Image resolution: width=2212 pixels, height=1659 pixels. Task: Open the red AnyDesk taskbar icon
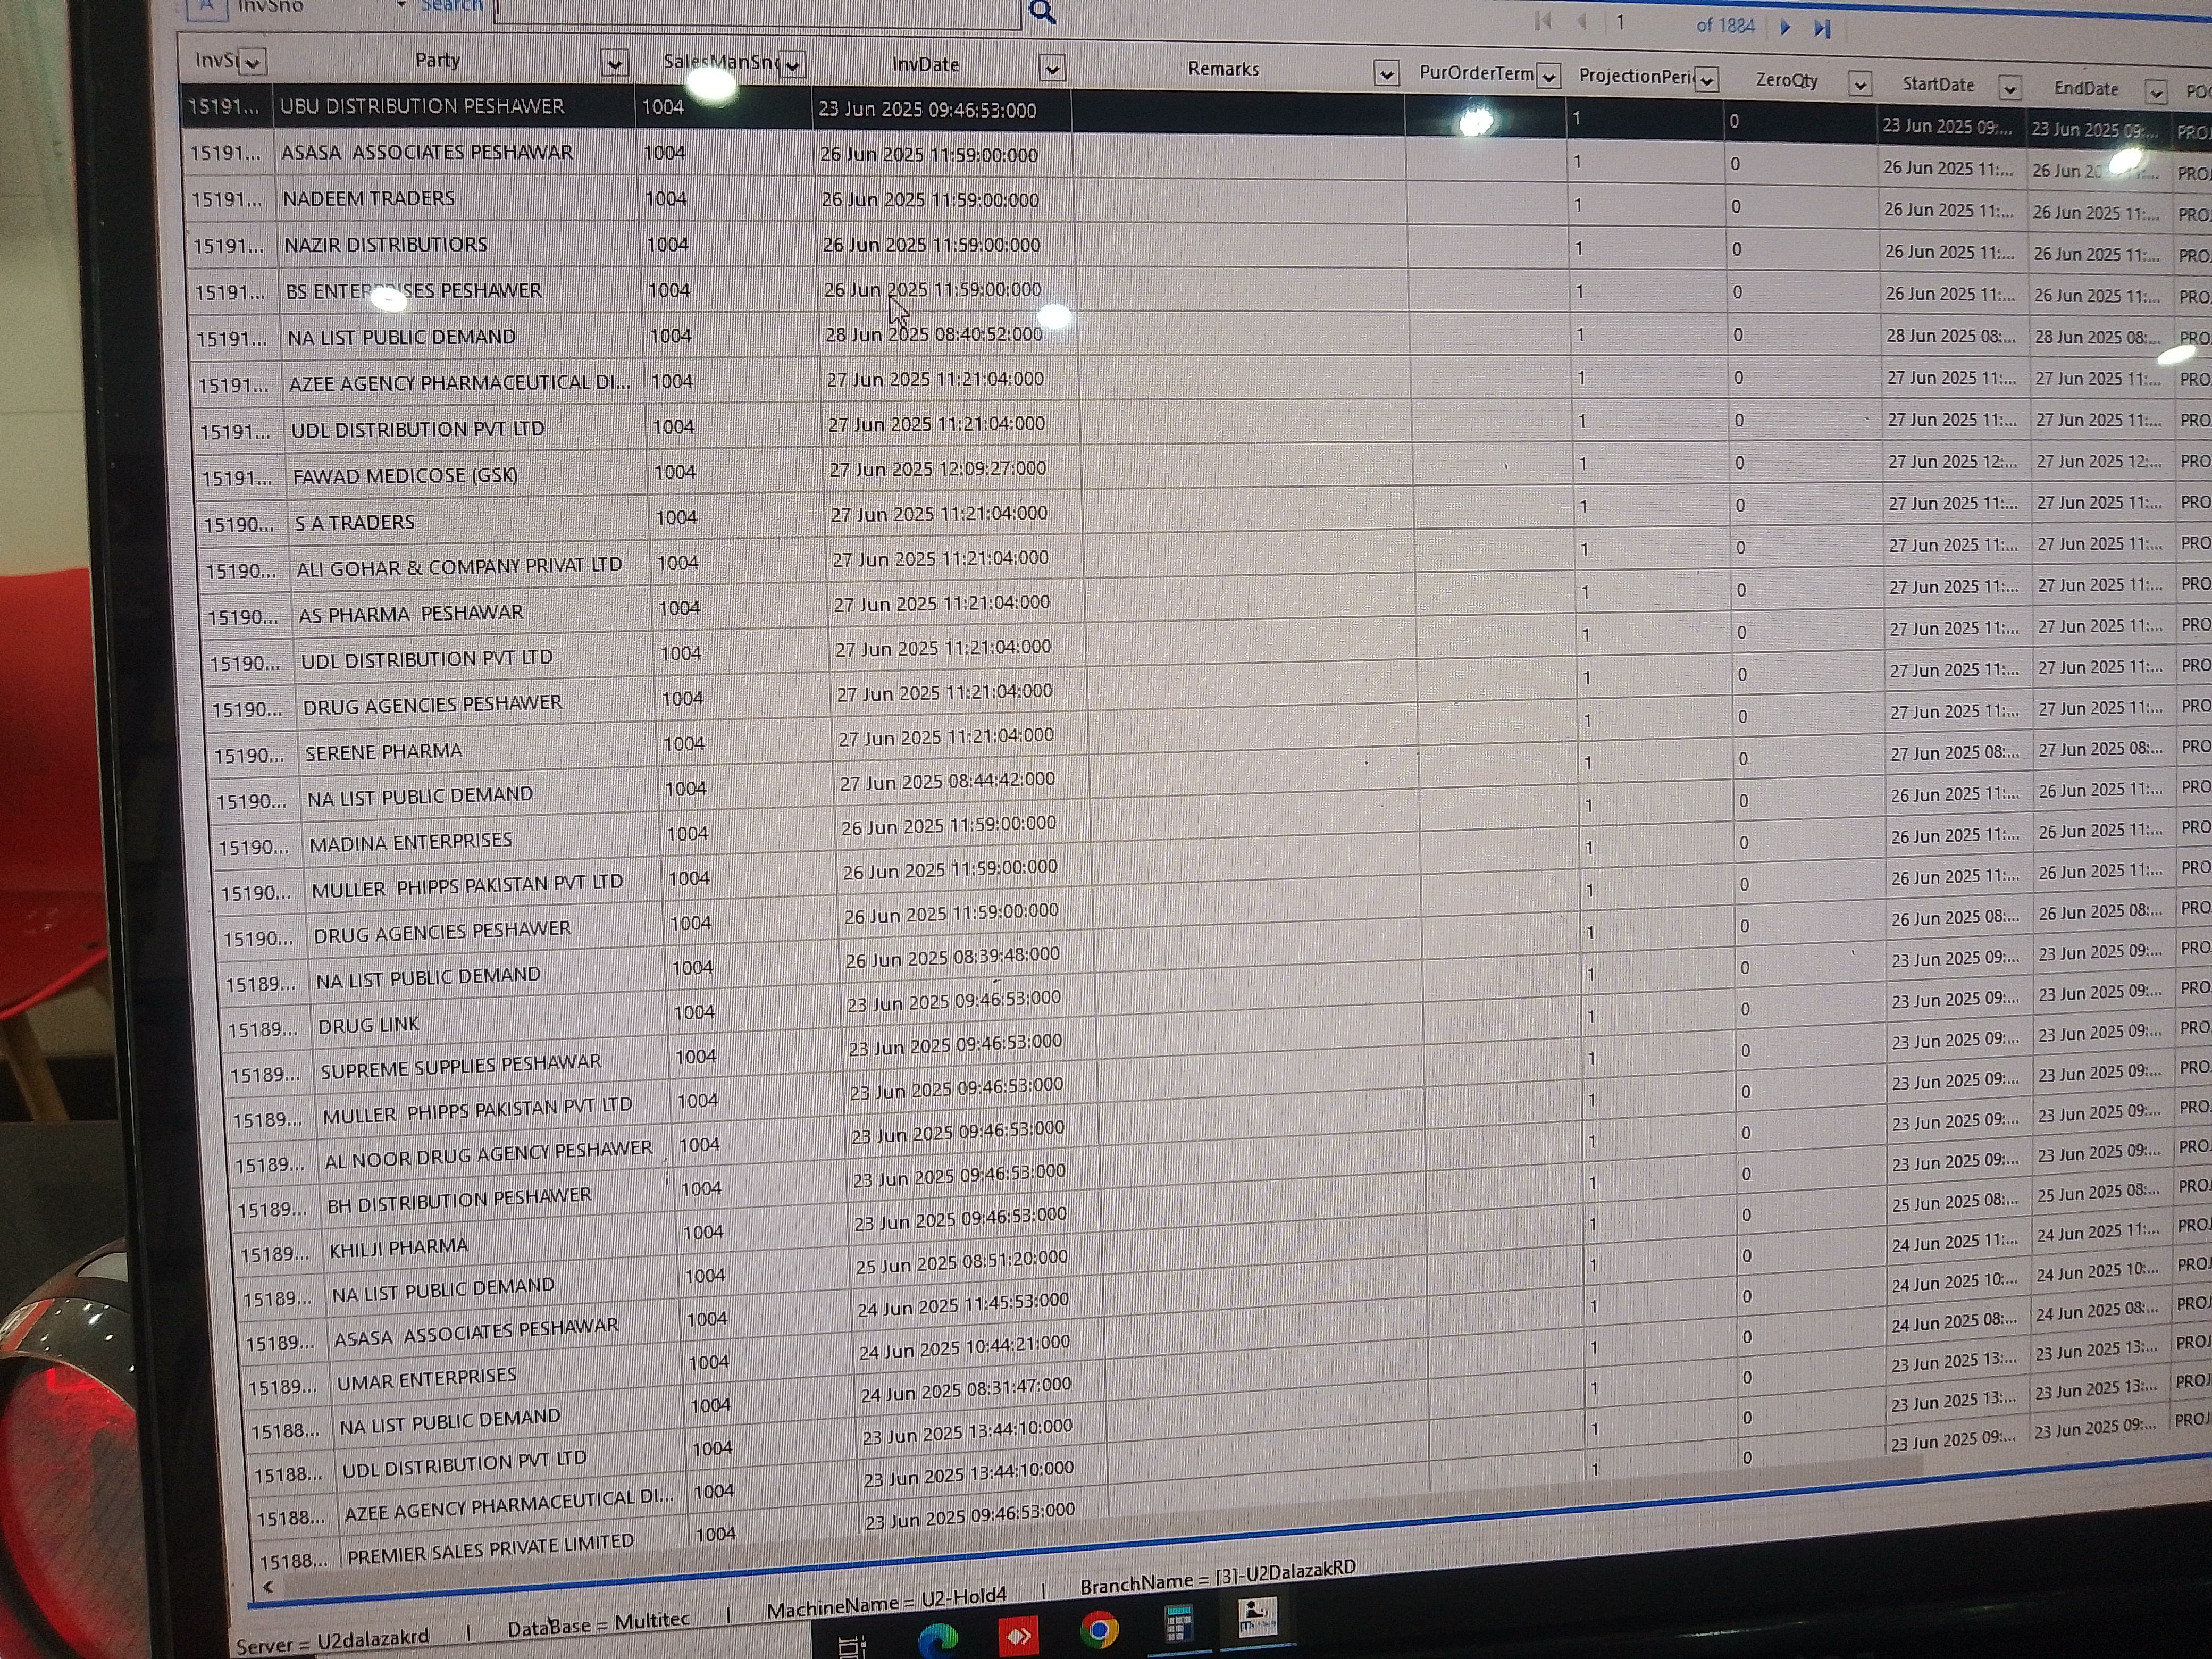1018,1636
